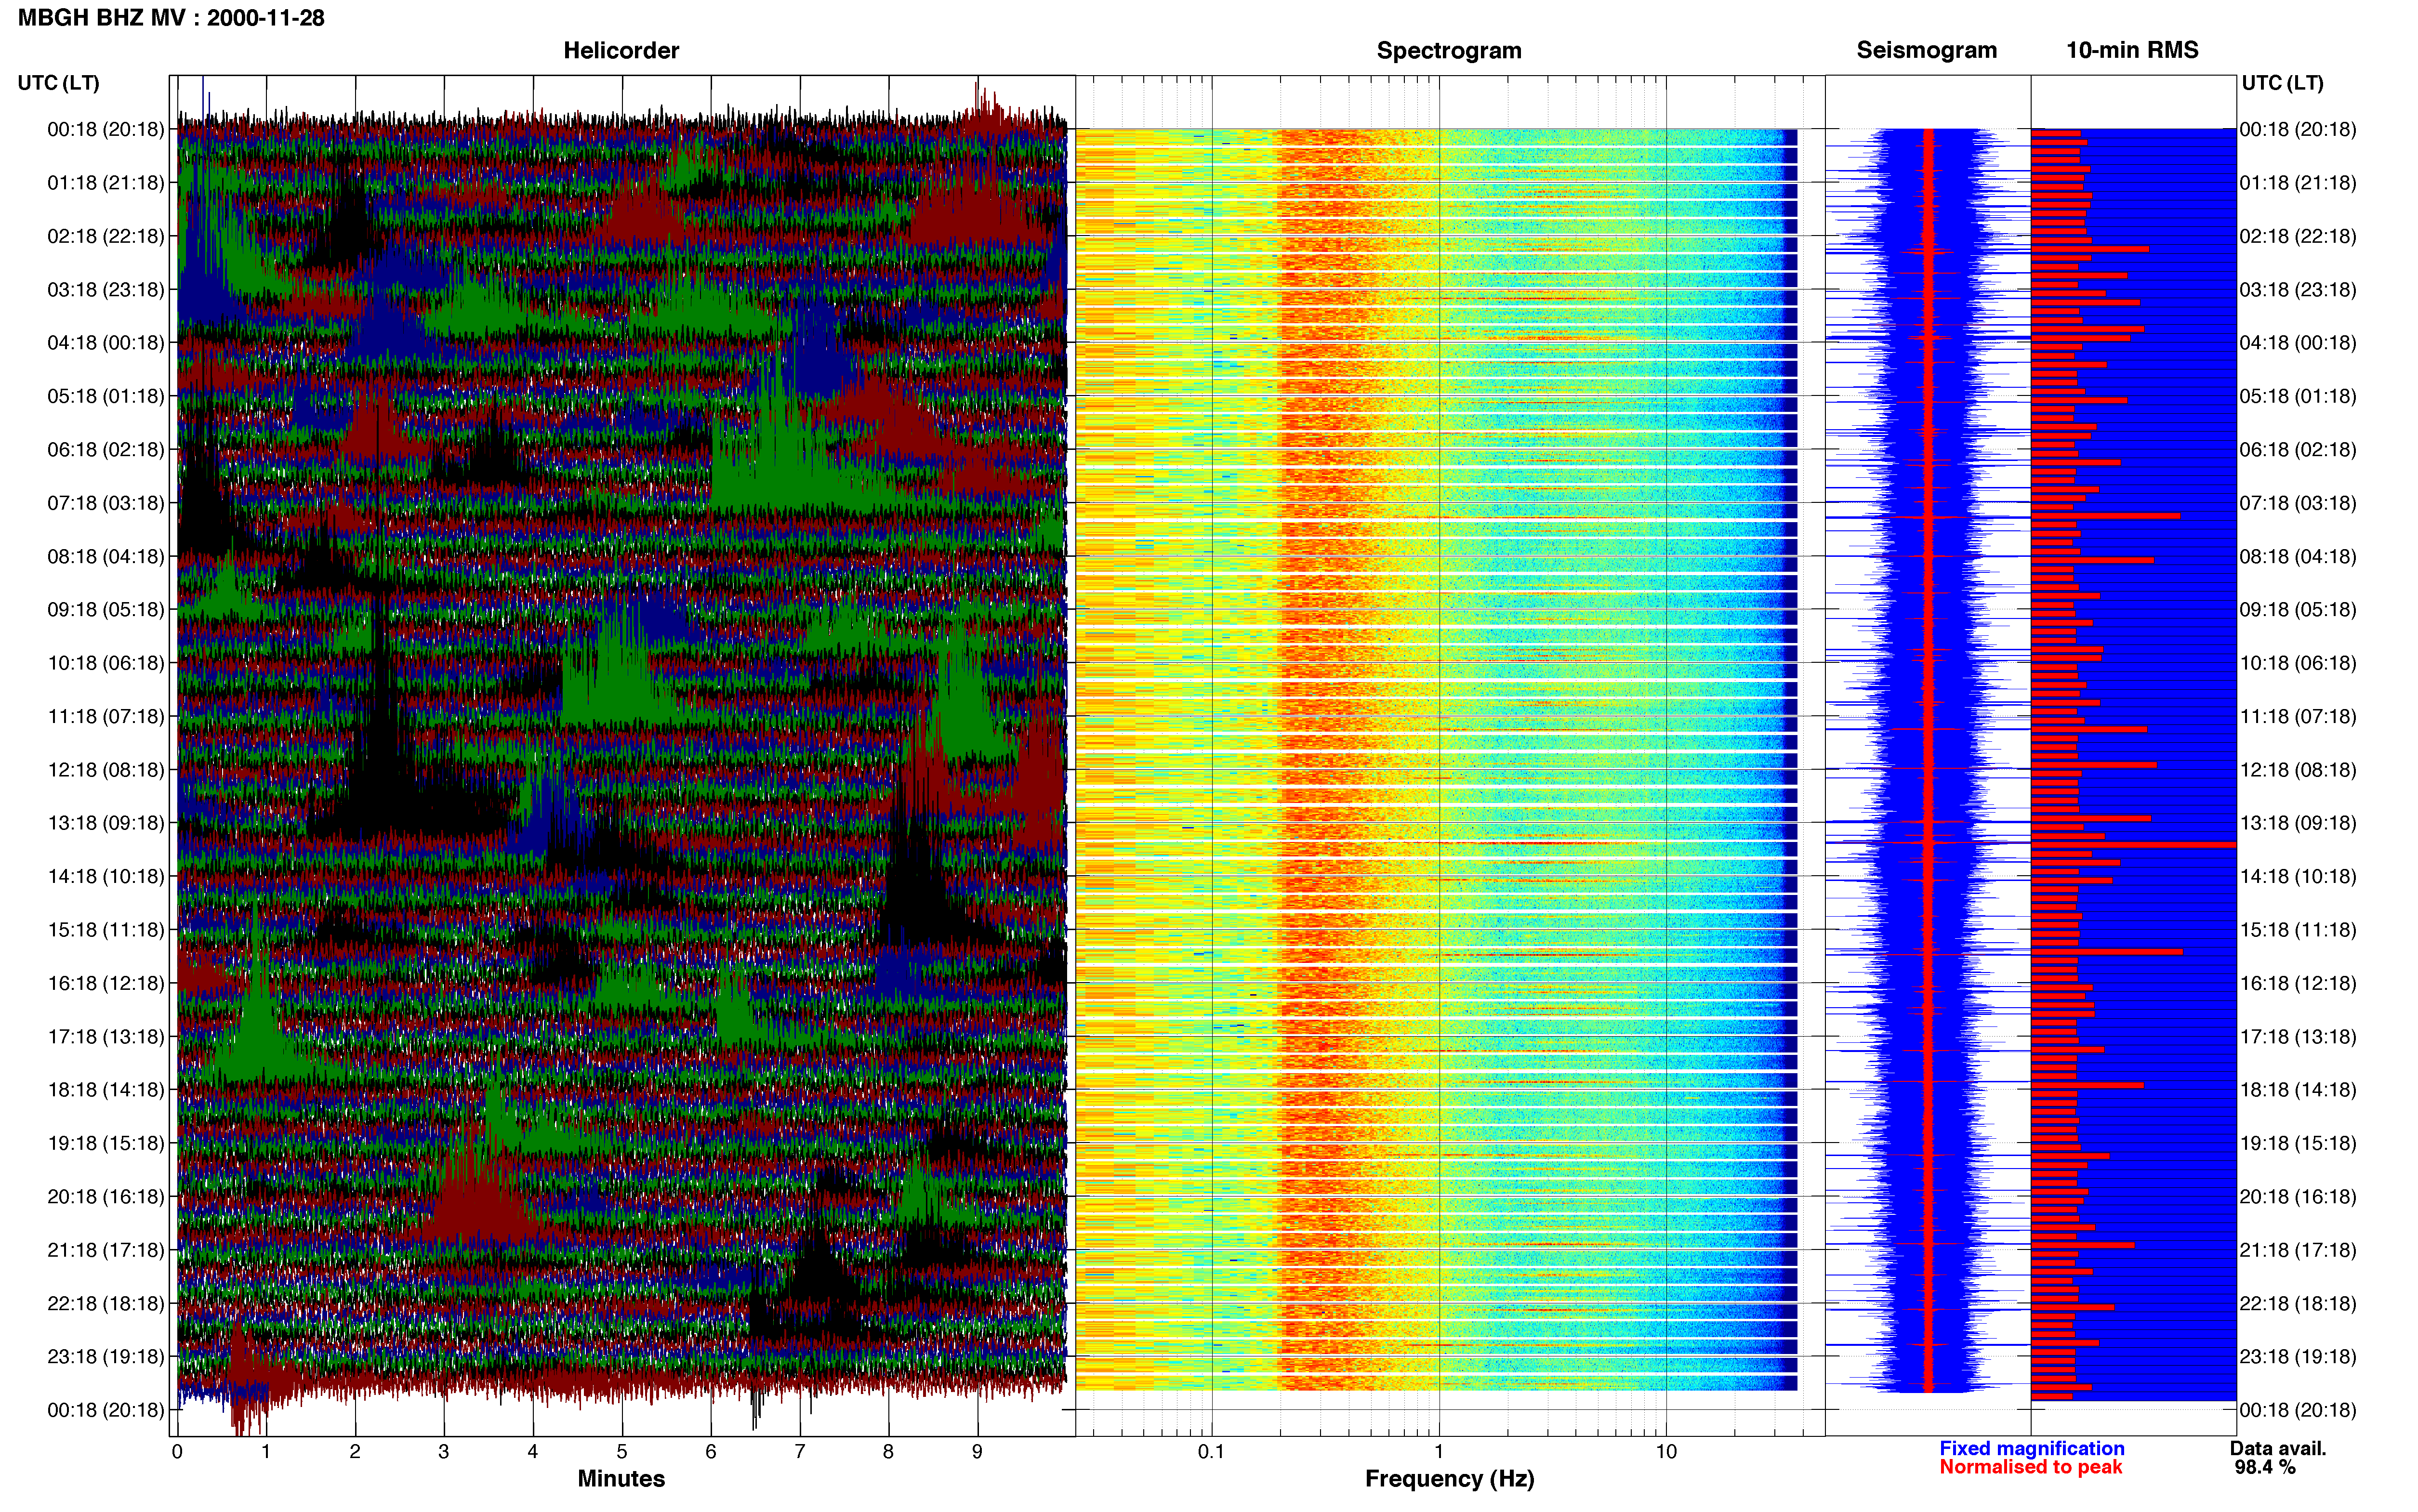Image resolution: width=2418 pixels, height=1512 pixels.
Task: Click the left time label '20:18 (16:18)'
Action: 106,1197
